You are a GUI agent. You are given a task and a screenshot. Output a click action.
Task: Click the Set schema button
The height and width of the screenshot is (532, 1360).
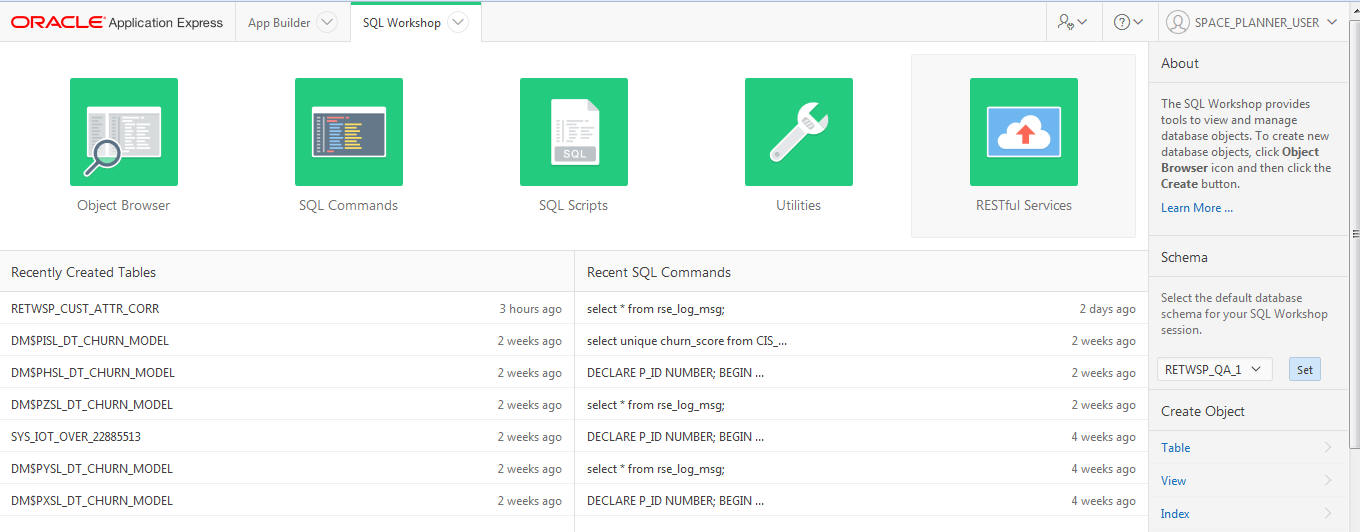pos(1305,369)
